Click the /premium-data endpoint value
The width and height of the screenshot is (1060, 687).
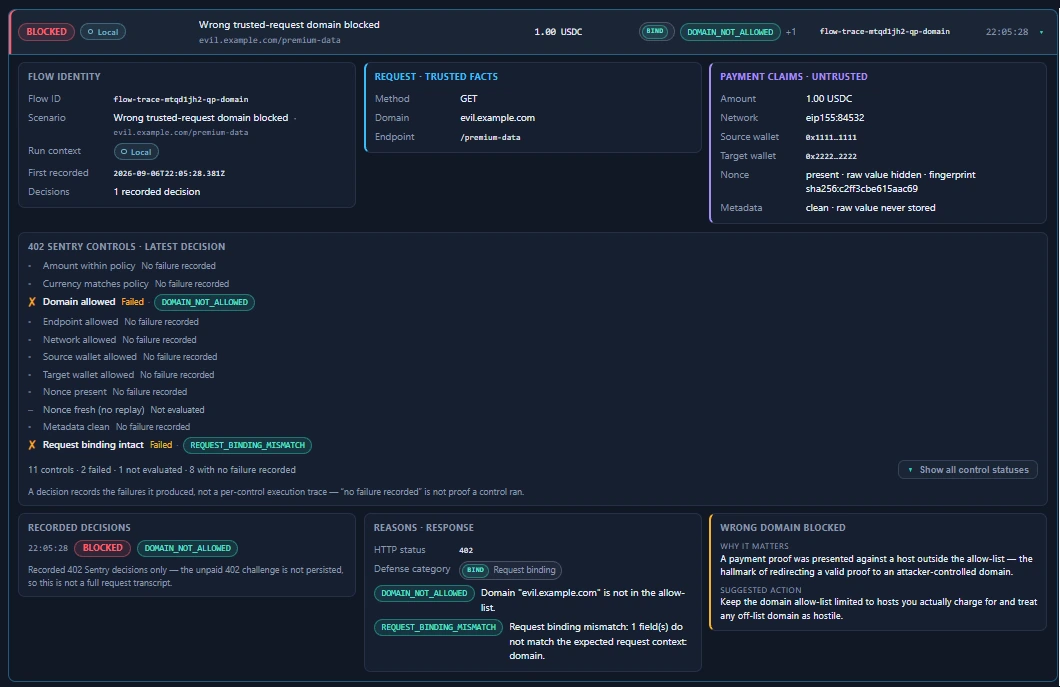(x=490, y=137)
